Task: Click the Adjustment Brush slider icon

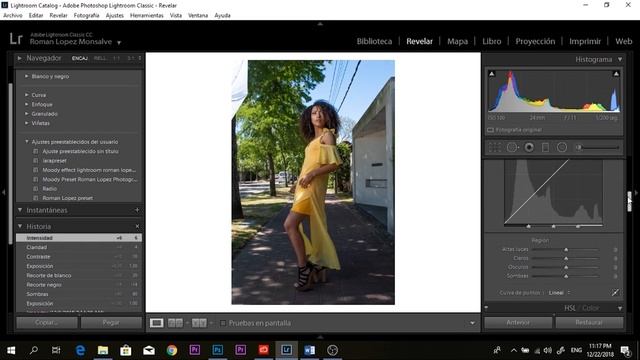Action: (579, 147)
